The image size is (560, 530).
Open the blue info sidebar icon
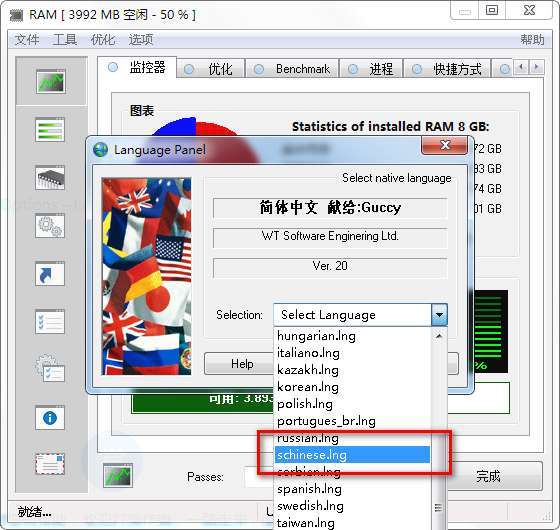[x=50, y=418]
